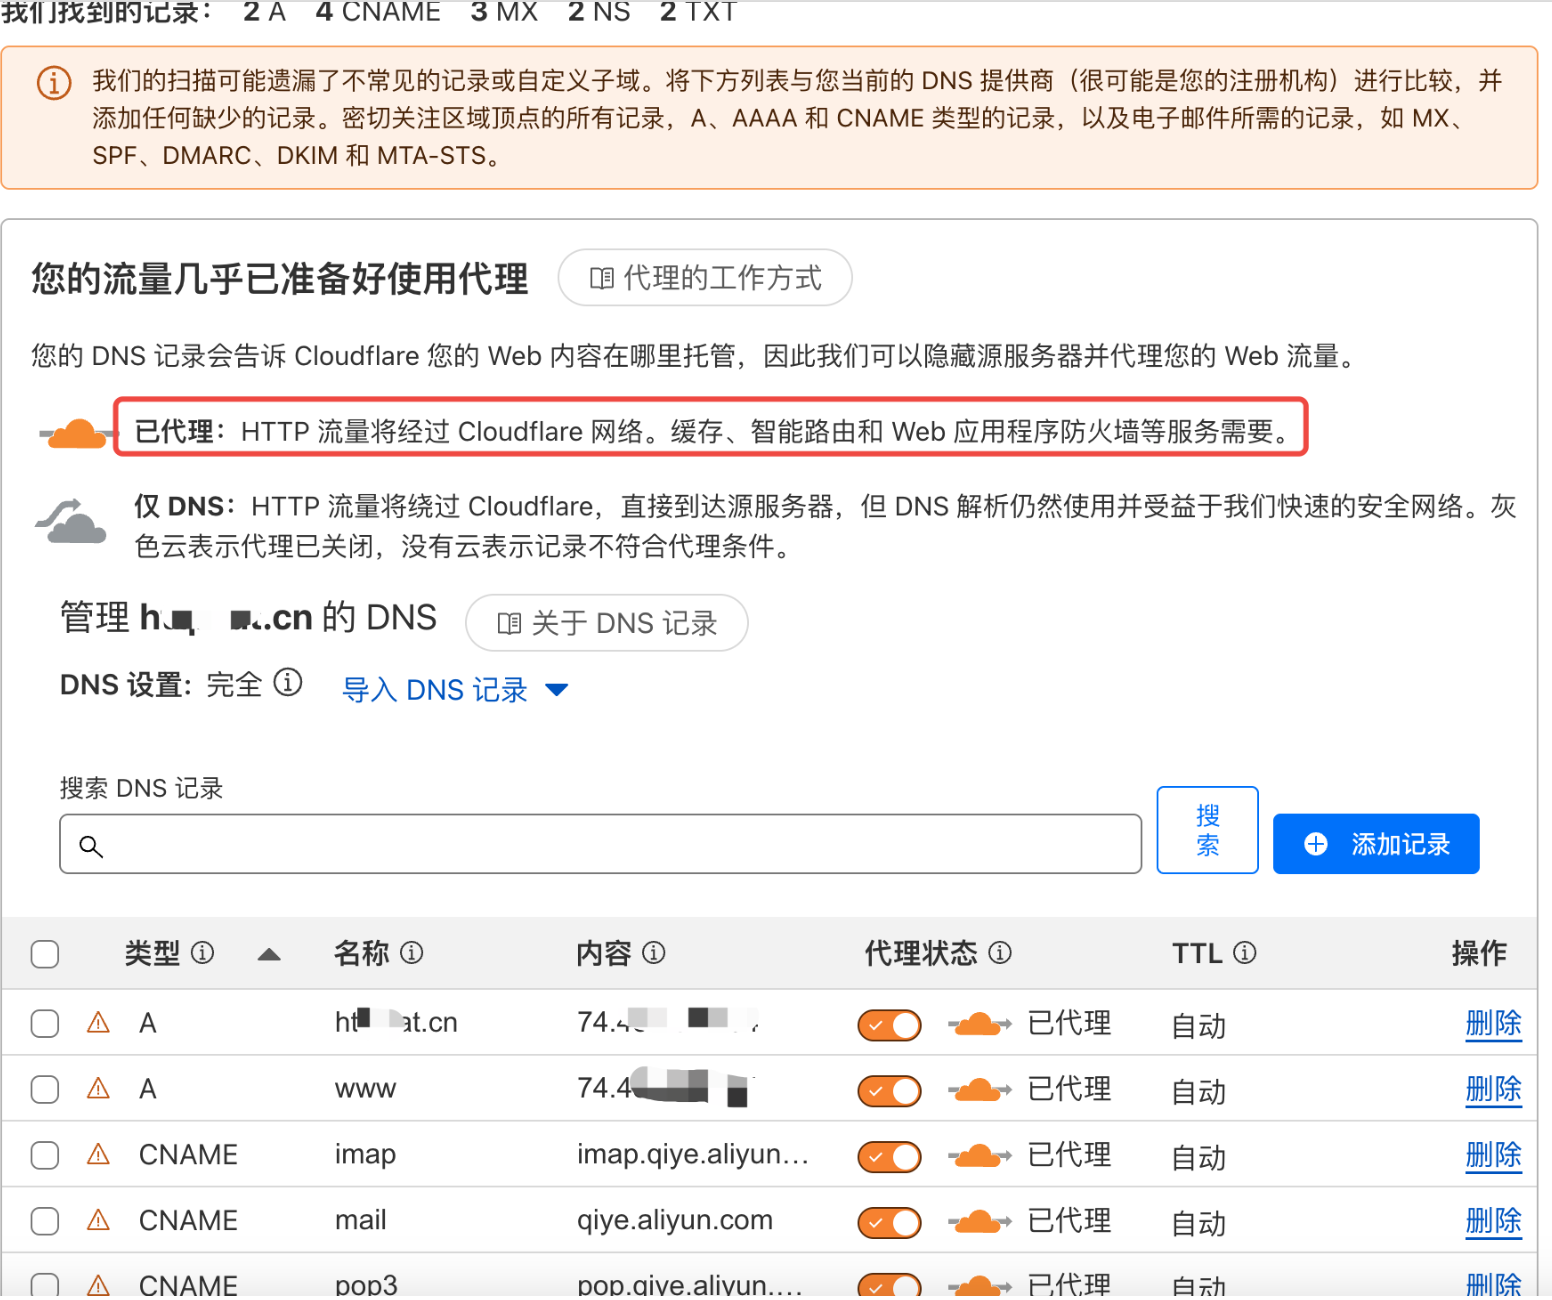1552x1300 pixels.
Task: Open 代理的工作方式 help button
Action: (x=705, y=278)
